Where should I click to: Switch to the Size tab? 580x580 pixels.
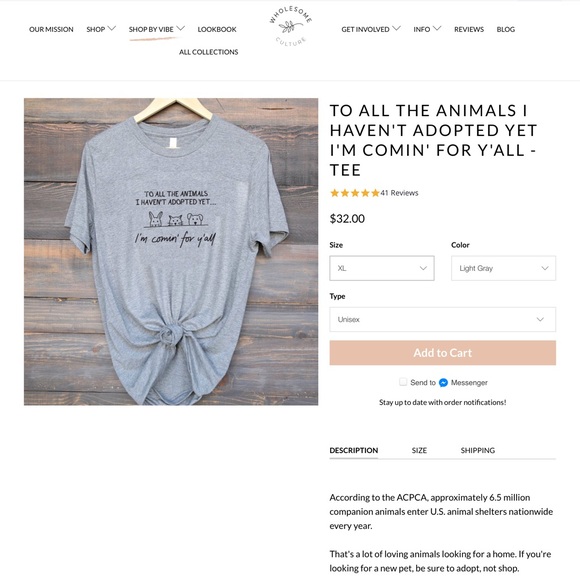click(419, 450)
